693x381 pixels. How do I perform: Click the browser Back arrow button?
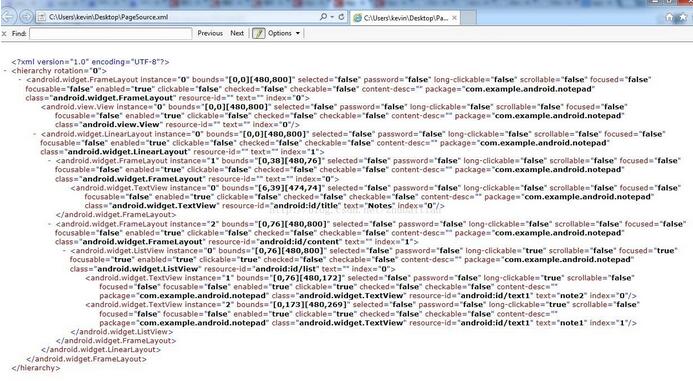click(8, 17)
